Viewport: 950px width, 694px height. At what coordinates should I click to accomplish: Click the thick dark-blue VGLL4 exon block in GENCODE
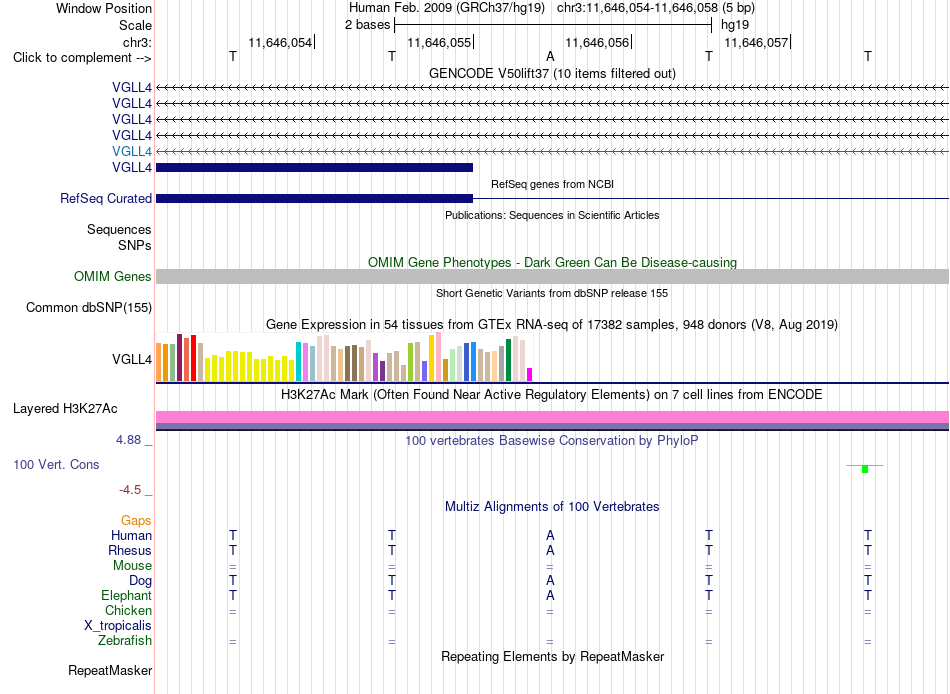point(314,167)
